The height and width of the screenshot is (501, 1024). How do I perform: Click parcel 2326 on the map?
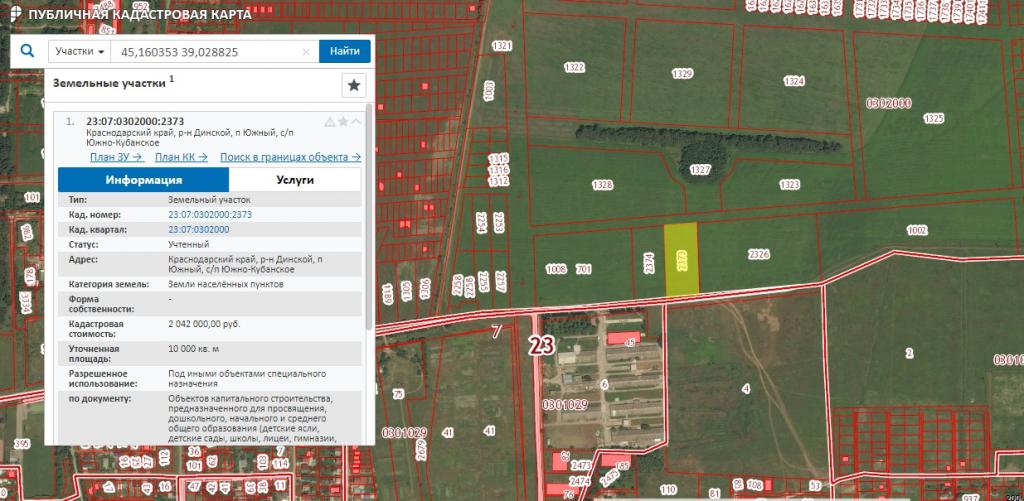[758, 254]
